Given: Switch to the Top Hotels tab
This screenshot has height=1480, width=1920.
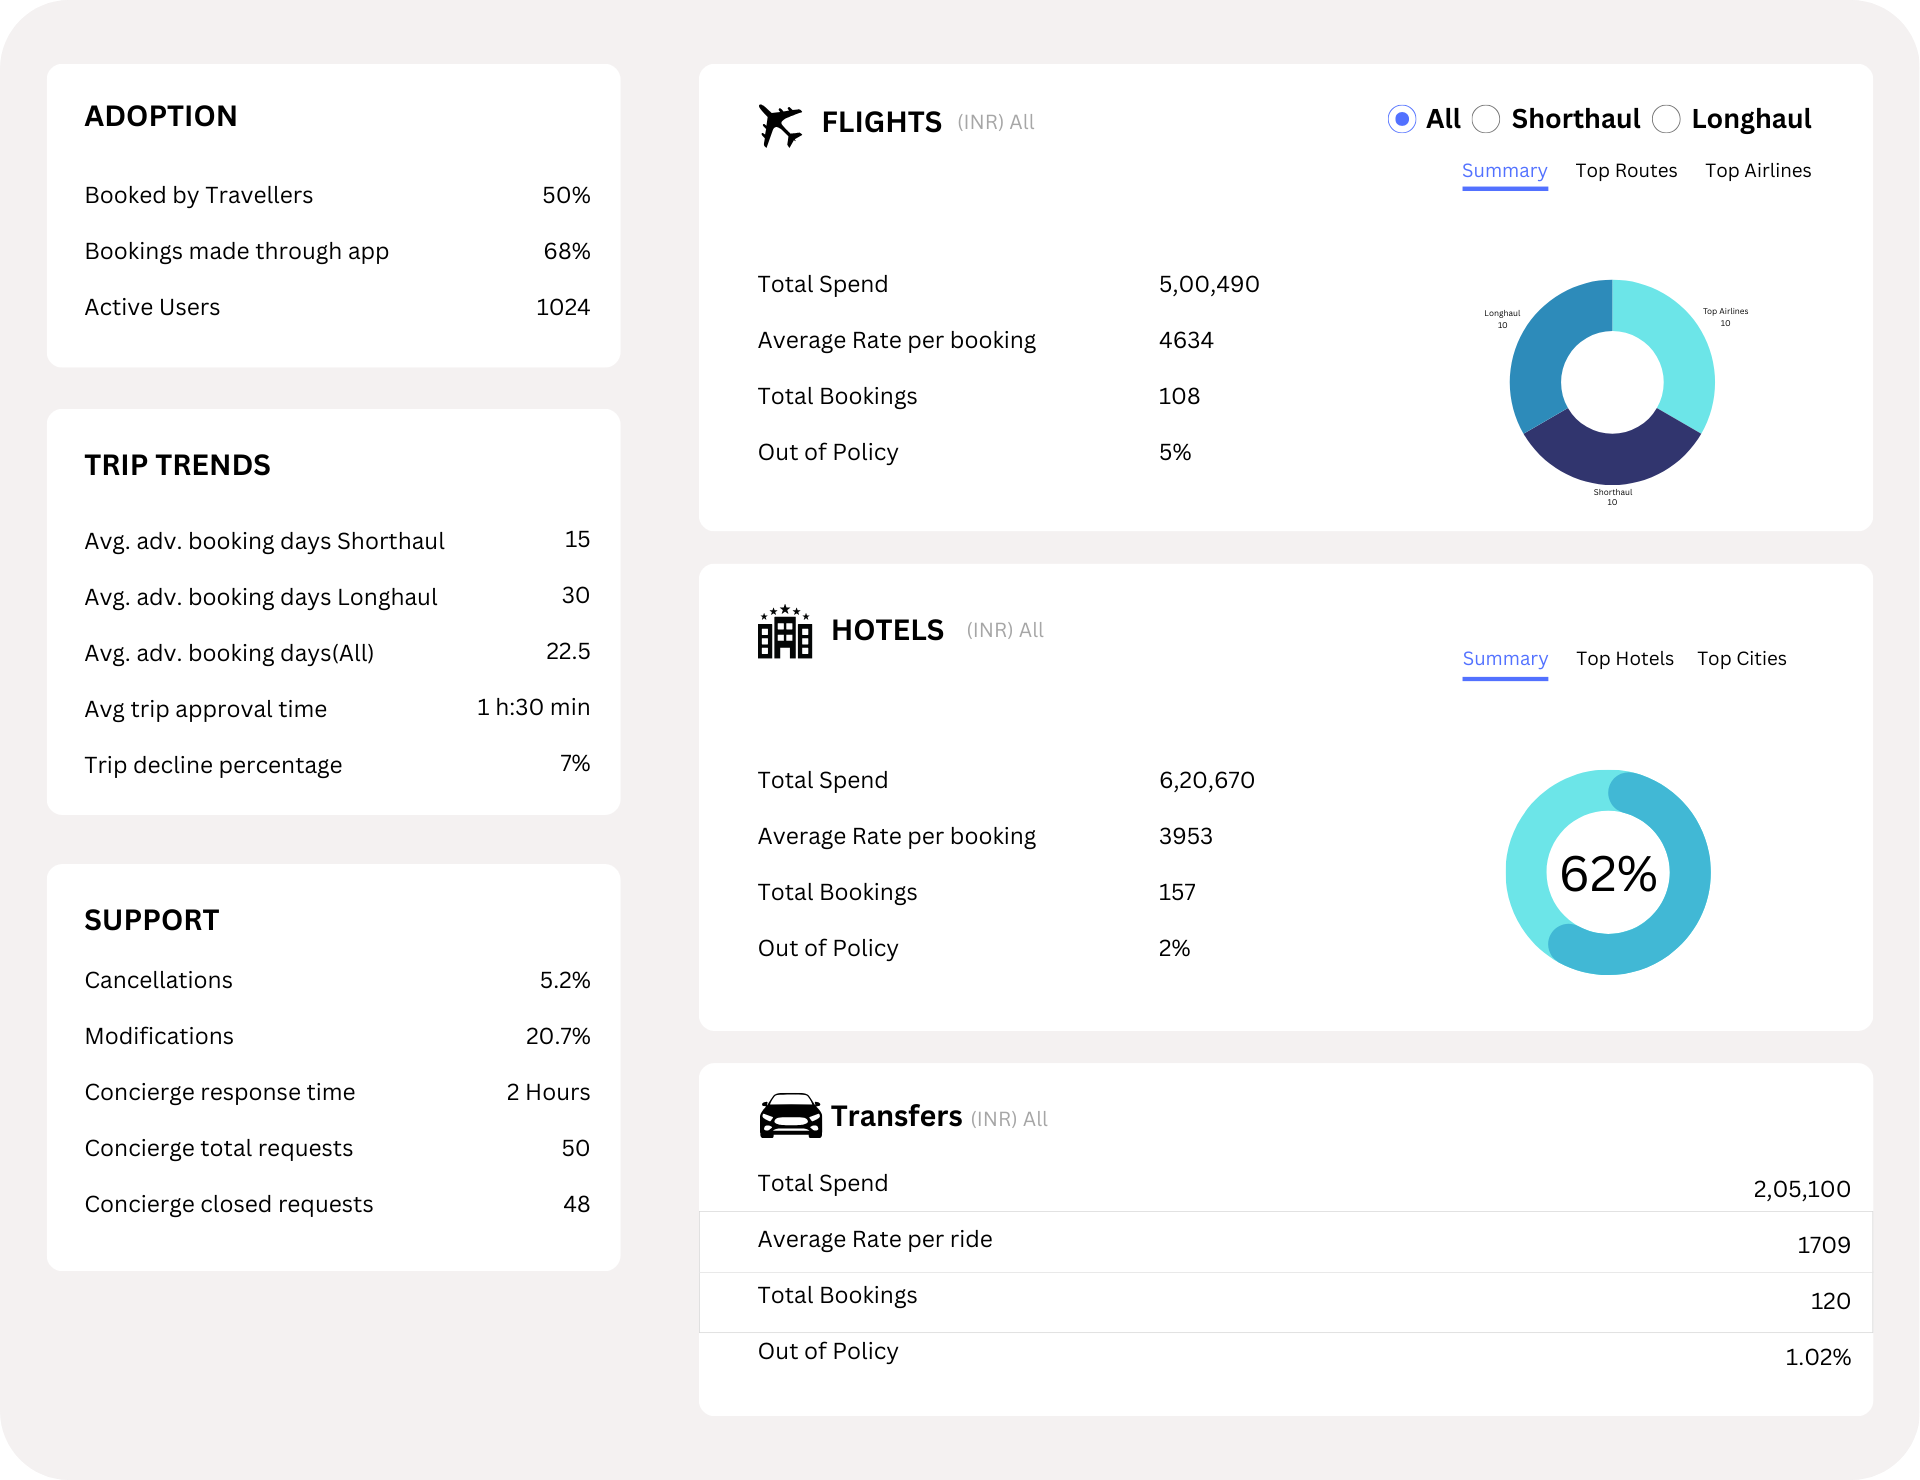Looking at the screenshot, I should pos(1624,659).
